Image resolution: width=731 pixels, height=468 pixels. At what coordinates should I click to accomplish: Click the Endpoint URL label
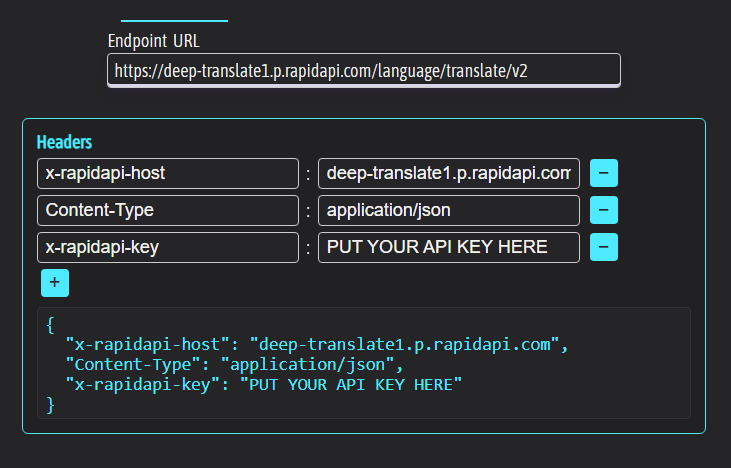(154, 41)
